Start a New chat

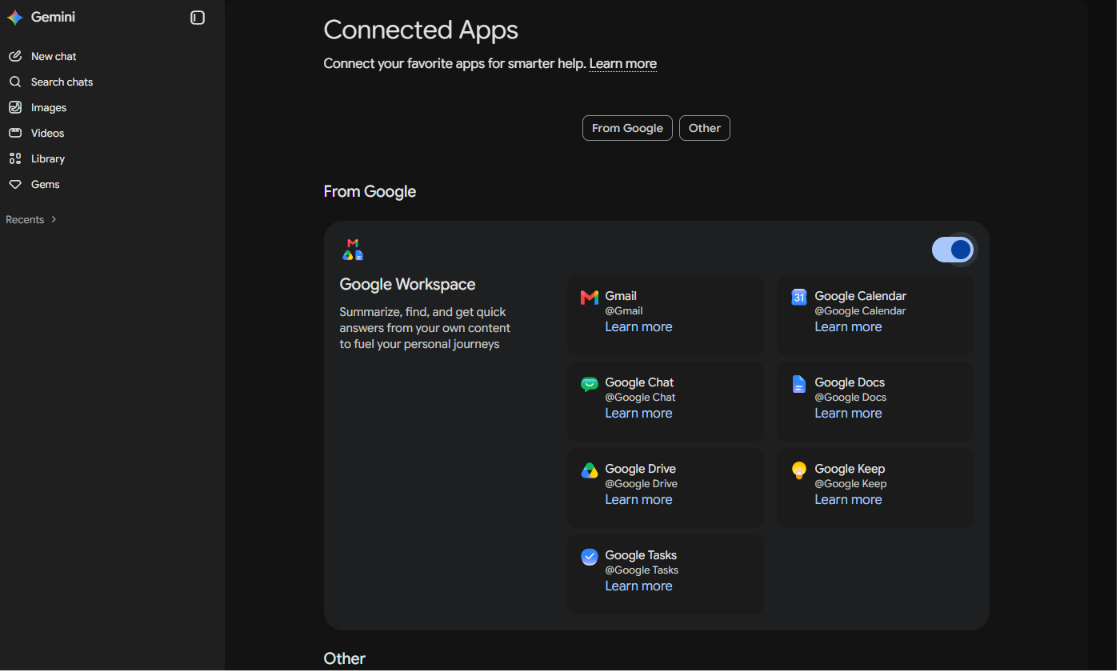click(x=53, y=56)
